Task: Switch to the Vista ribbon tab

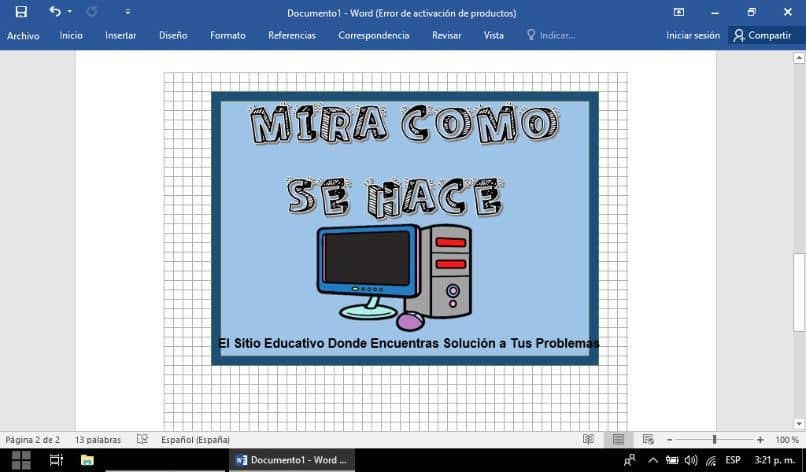Action: click(493, 35)
